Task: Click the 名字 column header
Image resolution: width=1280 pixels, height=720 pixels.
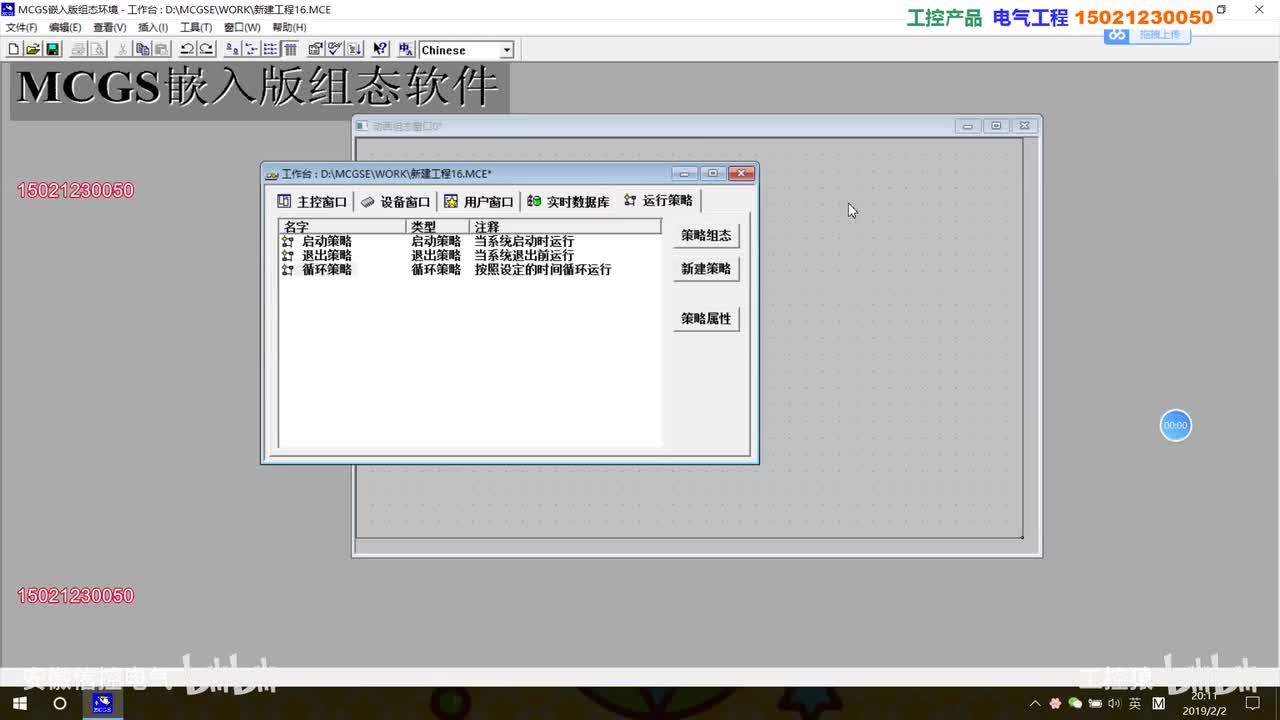Action: pos(343,227)
